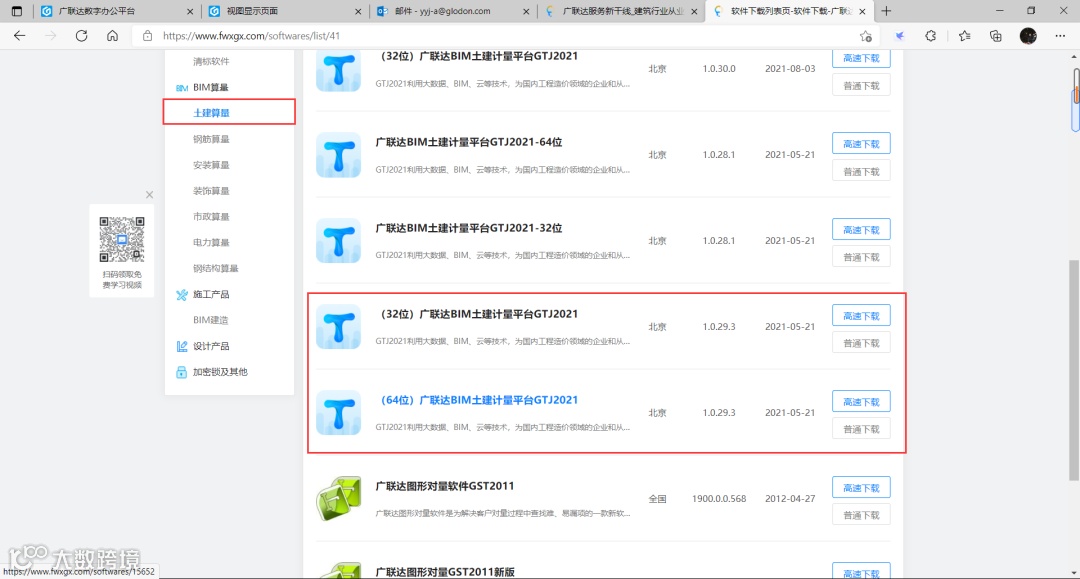This screenshot has height=579, width=1080.
Task: Expand 施工产品 category
Action: pos(211,295)
